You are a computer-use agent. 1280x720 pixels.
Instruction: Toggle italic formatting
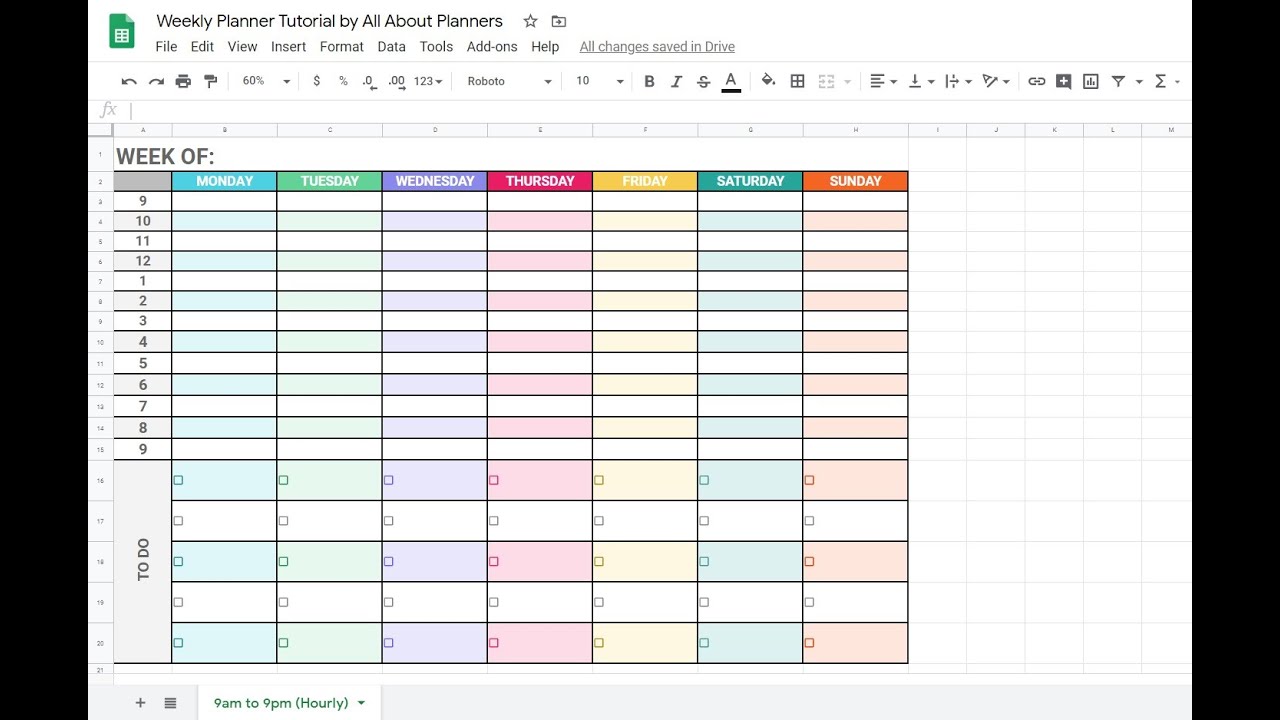point(676,81)
